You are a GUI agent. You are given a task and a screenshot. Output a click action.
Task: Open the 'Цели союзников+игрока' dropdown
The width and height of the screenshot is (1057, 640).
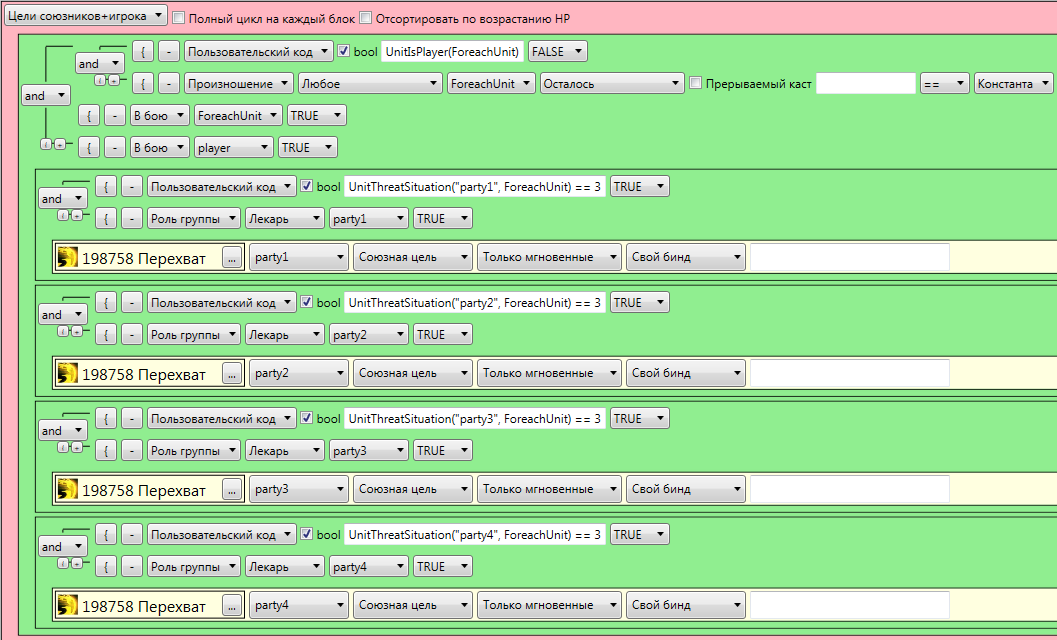[86, 16]
